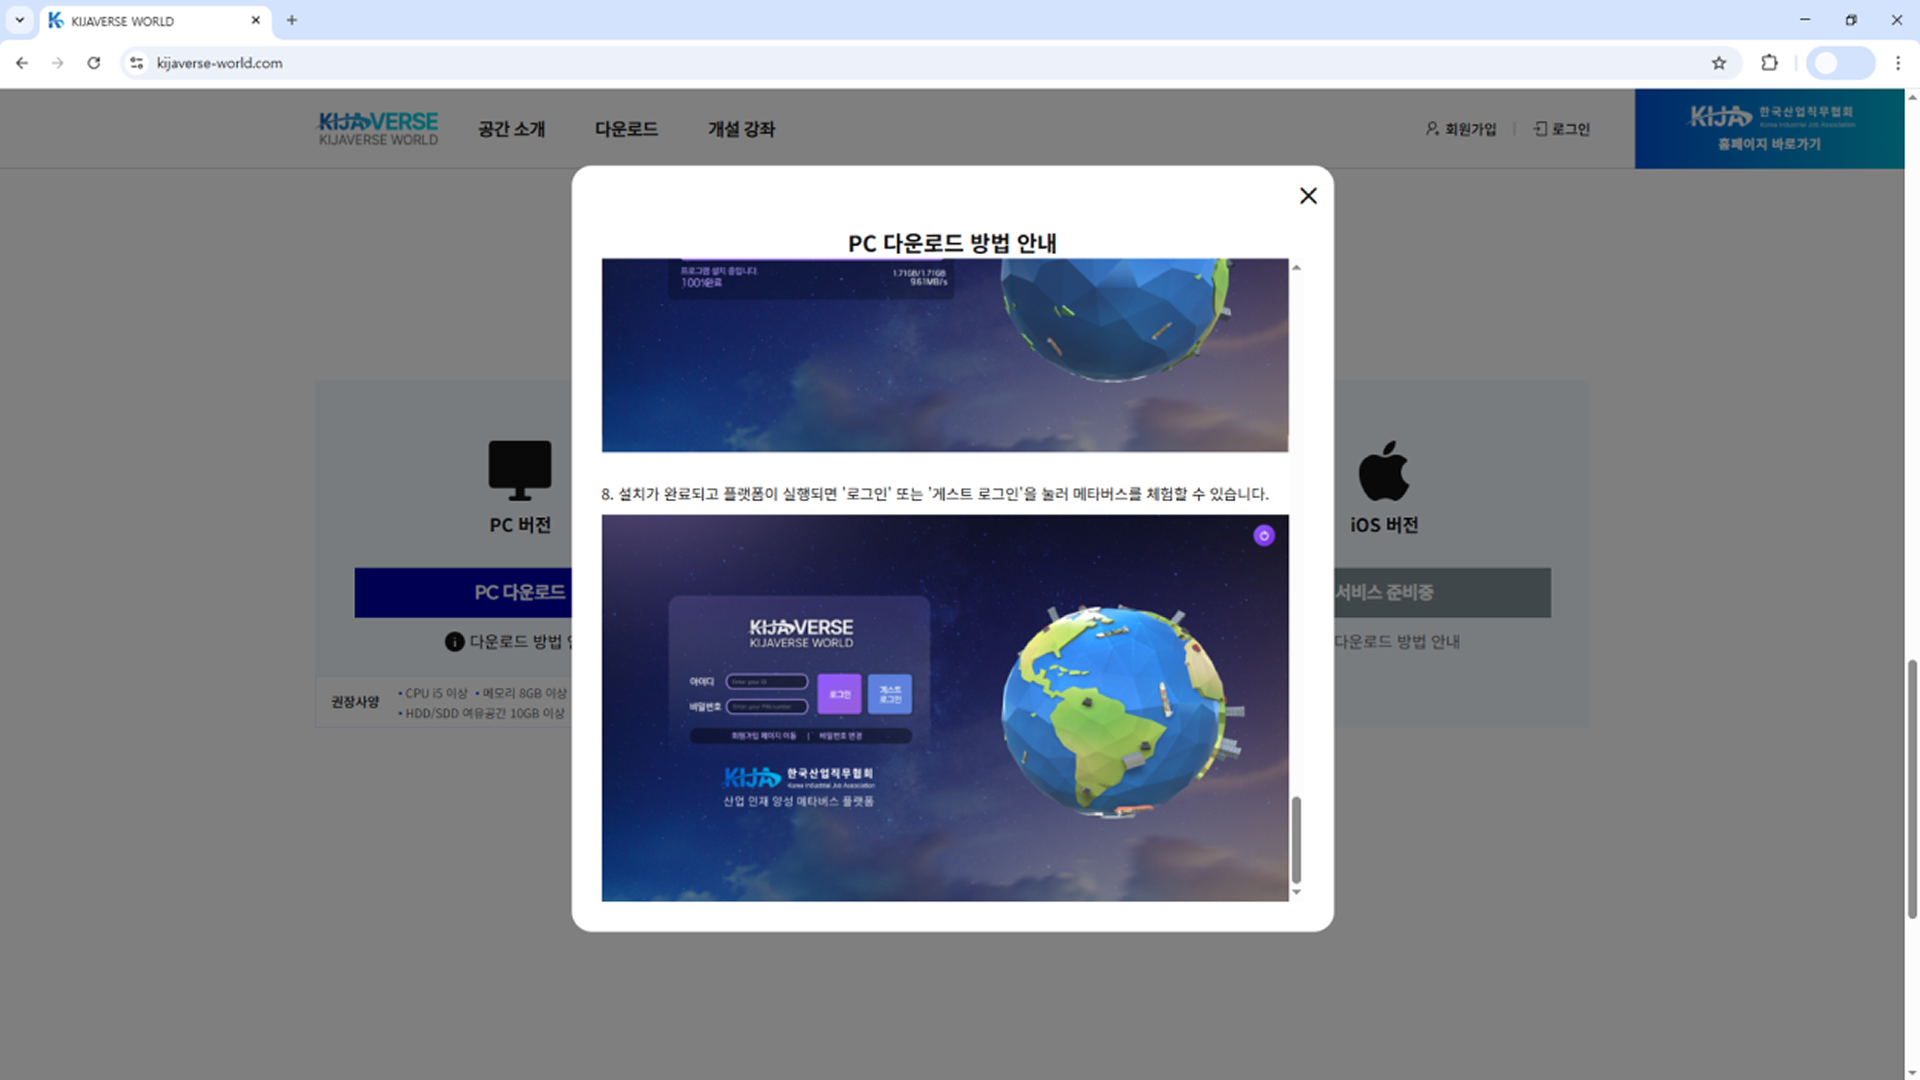Image resolution: width=1920 pixels, height=1080 pixels.
Task: Open PC 다운로드 방법 안내 info link
Action: [x=508, y=641]
